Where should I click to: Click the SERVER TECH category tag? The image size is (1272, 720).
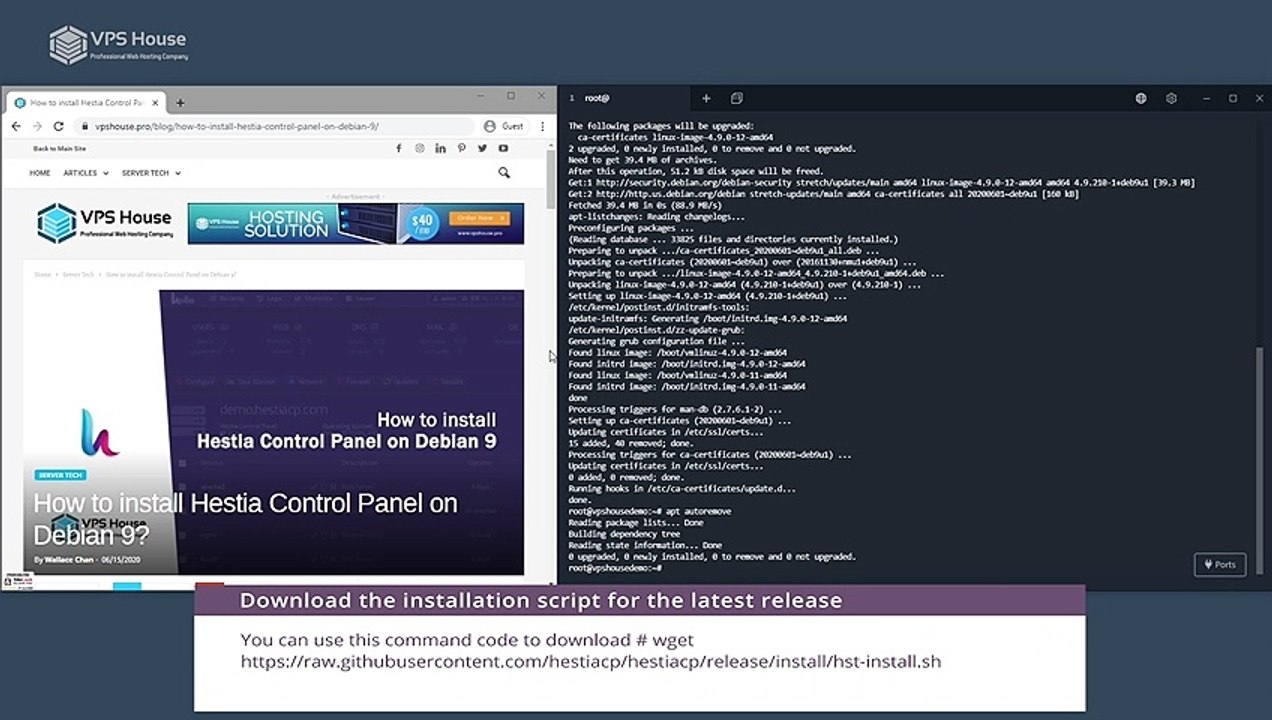60,475
